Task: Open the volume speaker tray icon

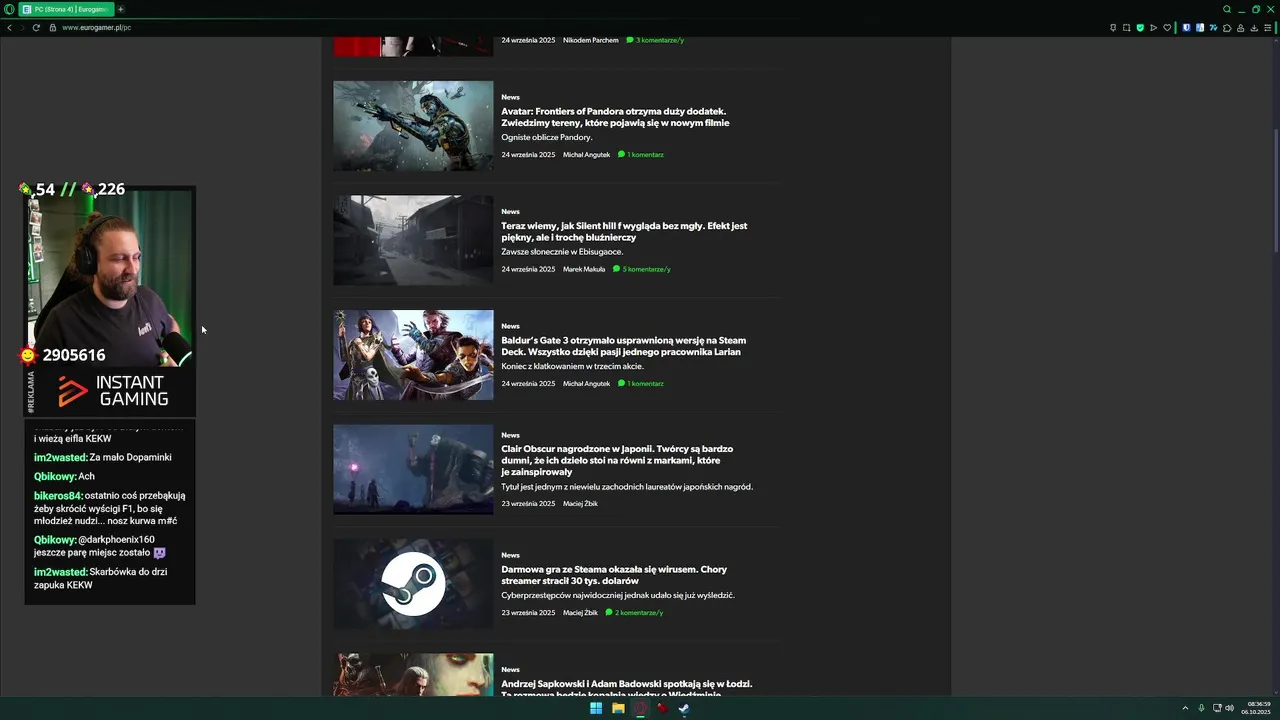Action: click(x=1230, y=708)
